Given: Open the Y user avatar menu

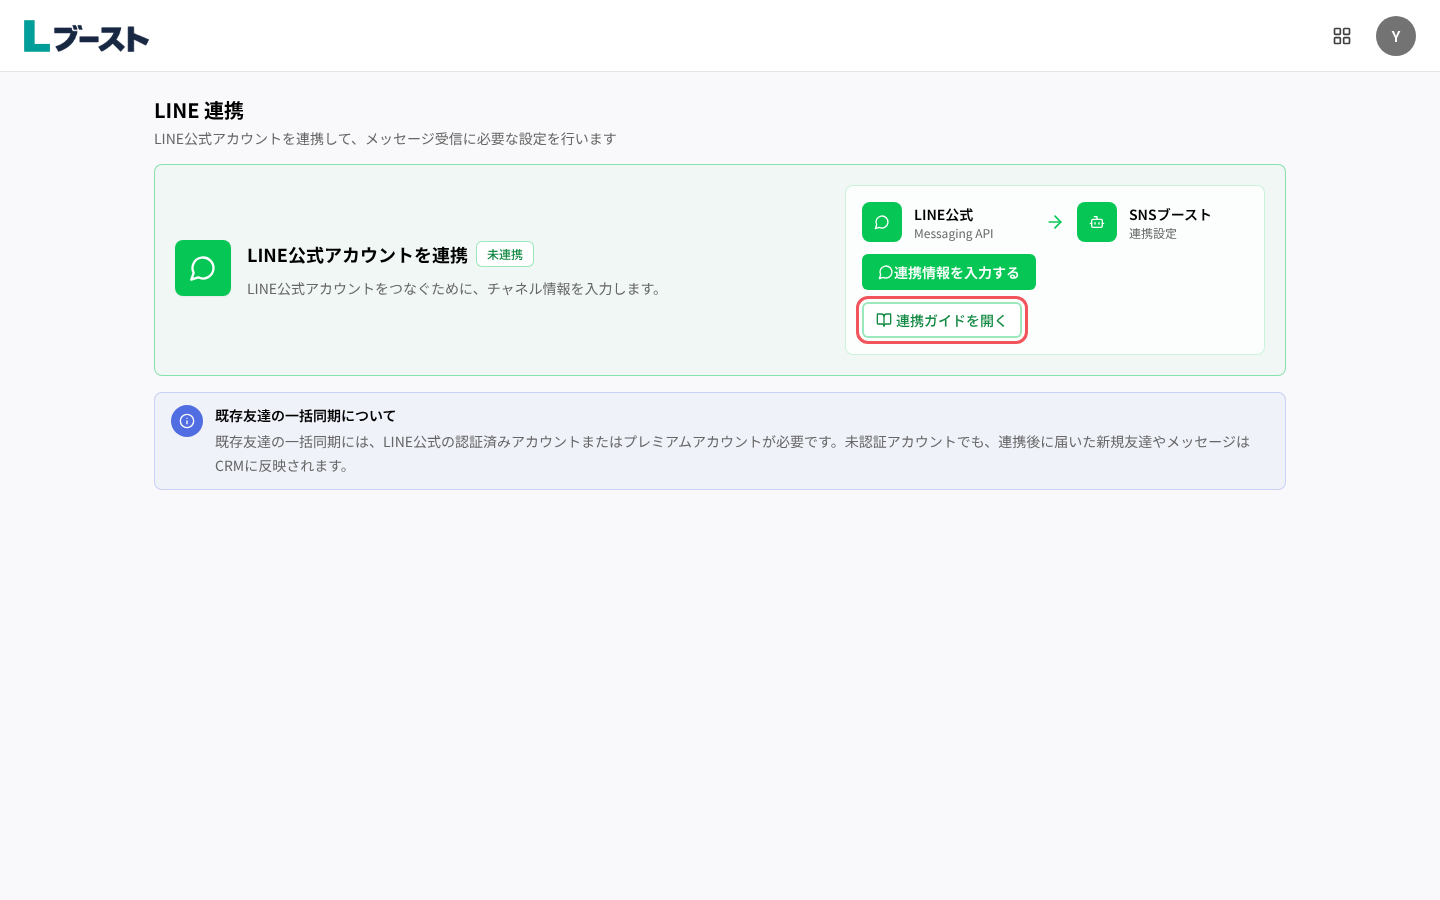Looking at the screenshot, I should (x=1396, y=36).
